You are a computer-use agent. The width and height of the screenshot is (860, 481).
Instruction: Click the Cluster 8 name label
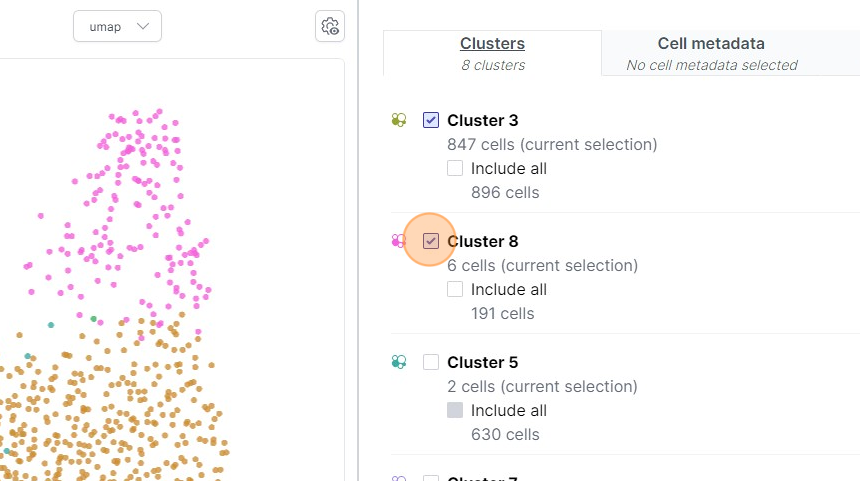click(482, 241)
